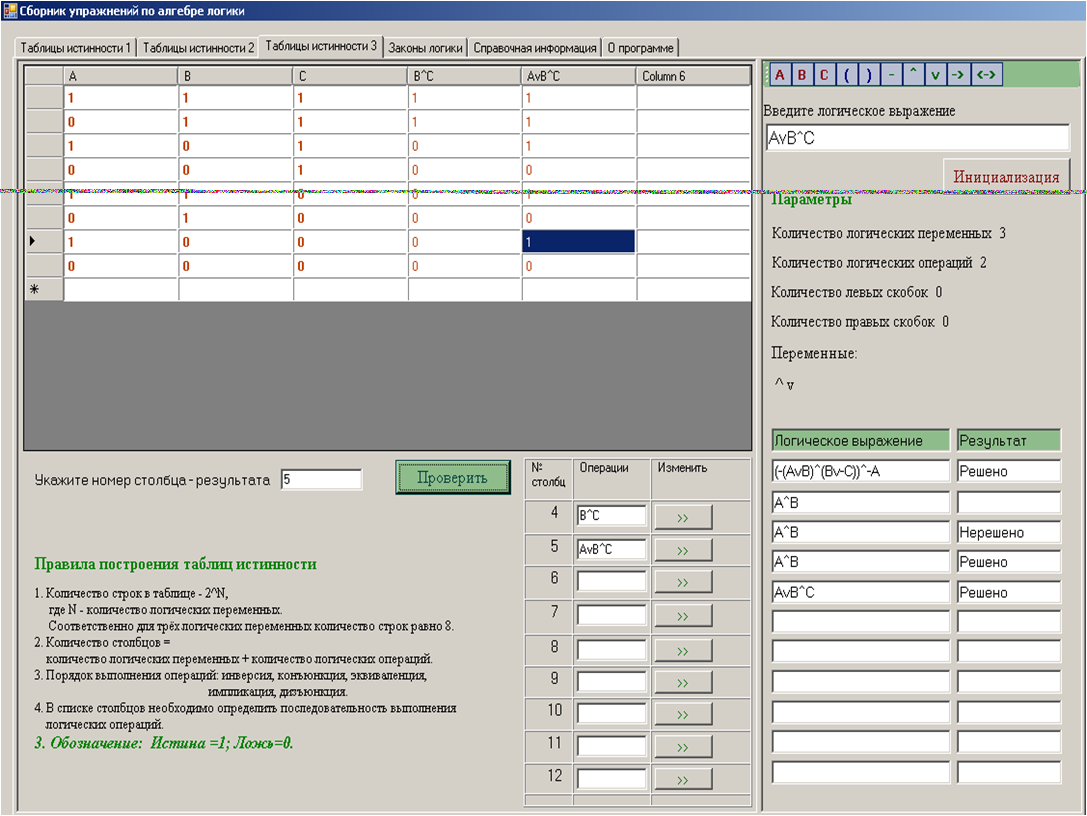
Task: Open the Справочная информация tab
Action: [535, 48]
